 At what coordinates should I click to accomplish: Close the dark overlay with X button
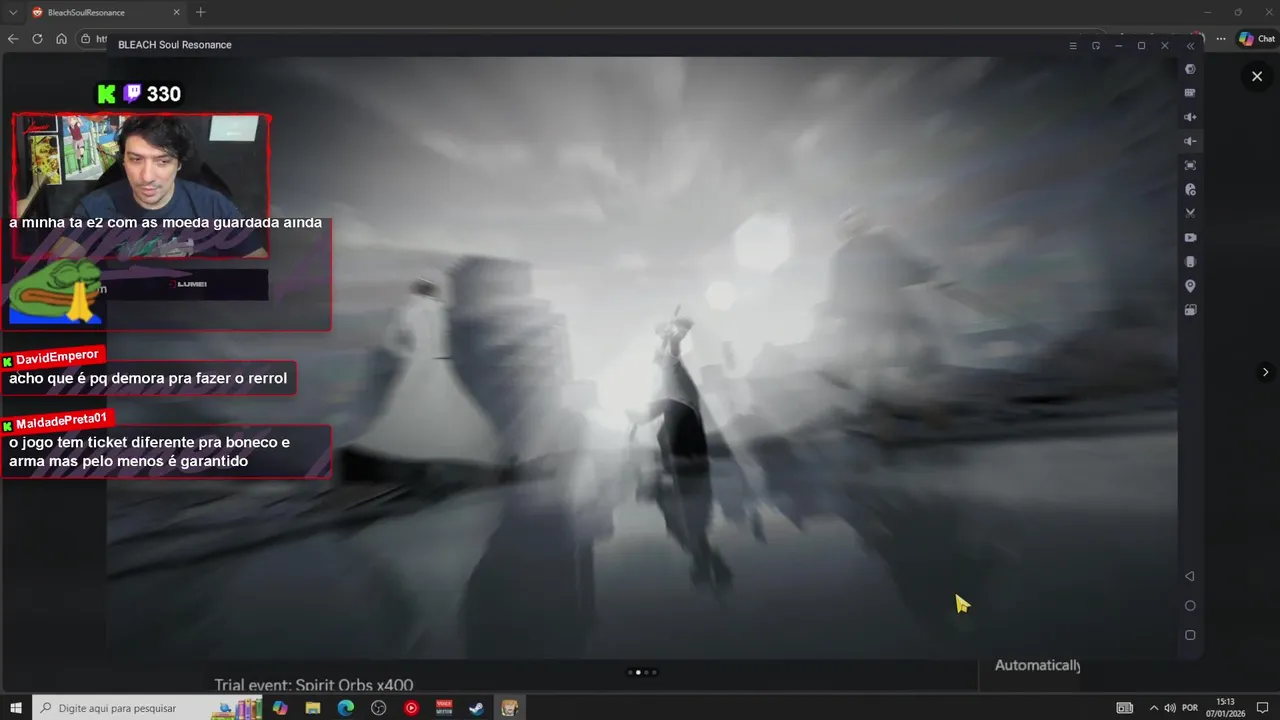coord(1257,76)
